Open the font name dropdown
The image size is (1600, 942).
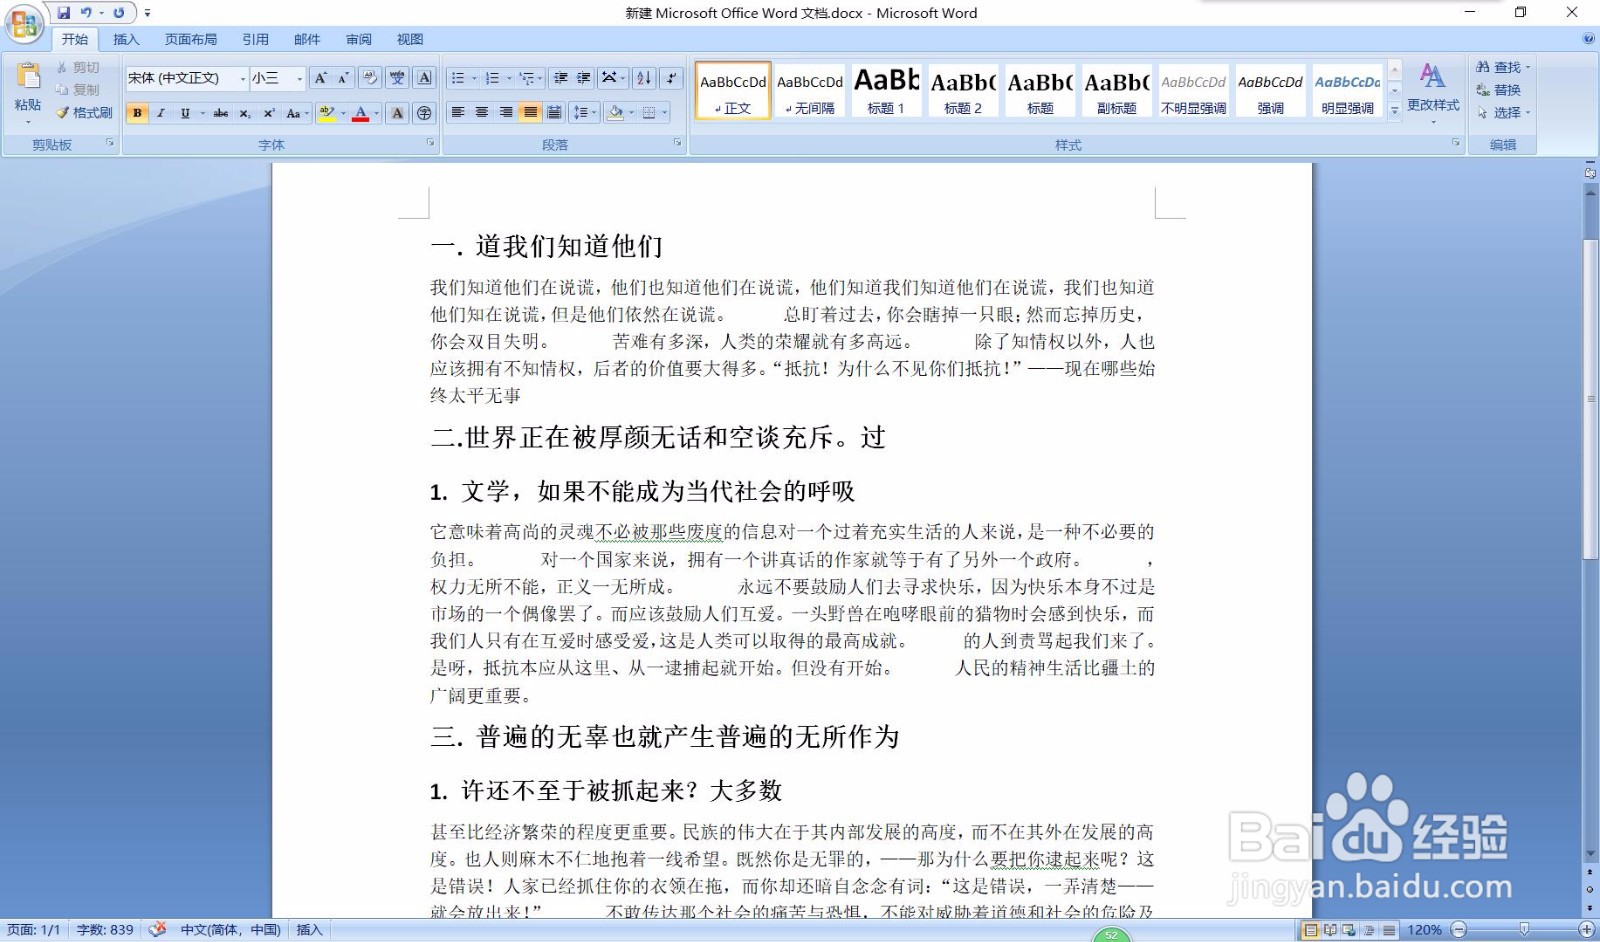click(244, 79)
